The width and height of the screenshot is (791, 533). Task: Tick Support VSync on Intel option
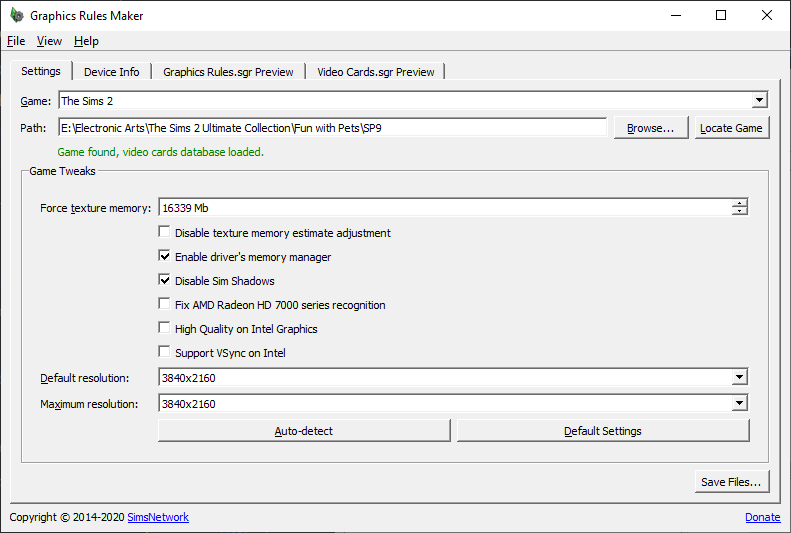point(165,353)
